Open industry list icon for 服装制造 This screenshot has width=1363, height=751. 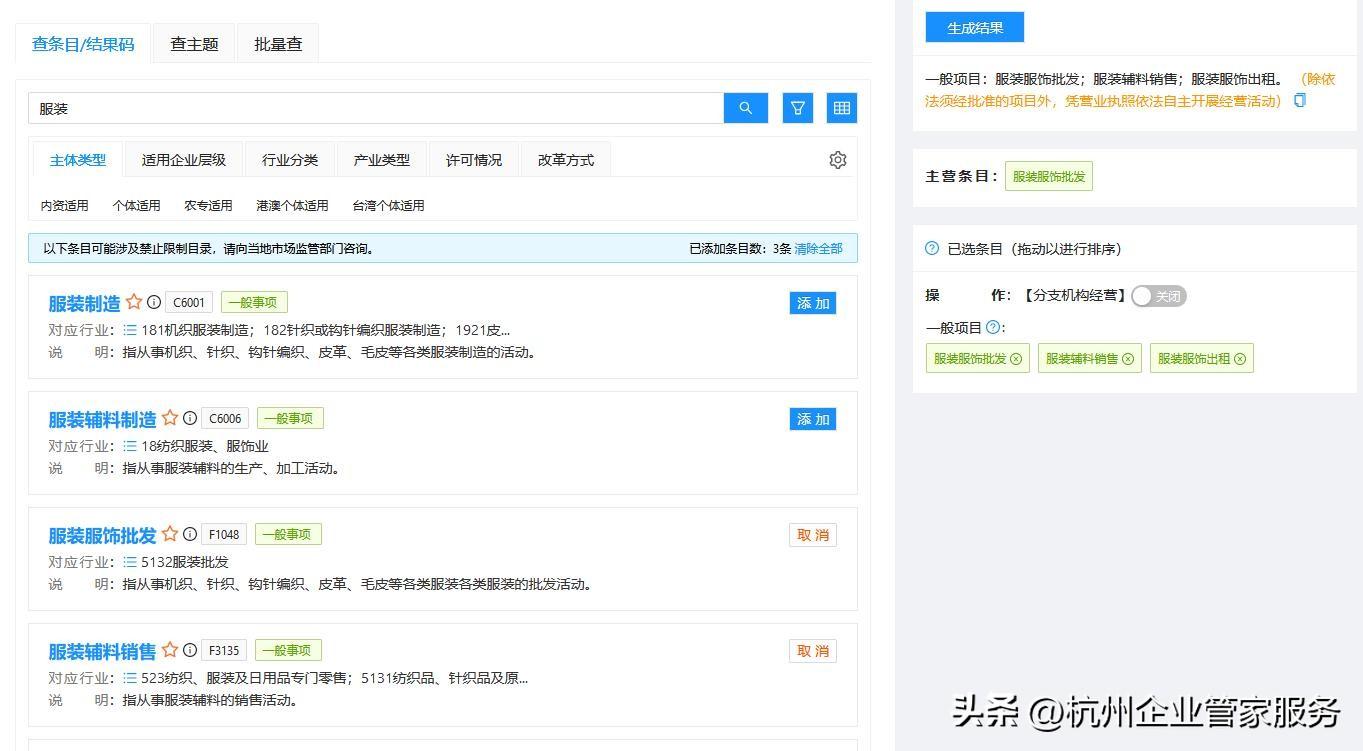click(x=130, y=330)
